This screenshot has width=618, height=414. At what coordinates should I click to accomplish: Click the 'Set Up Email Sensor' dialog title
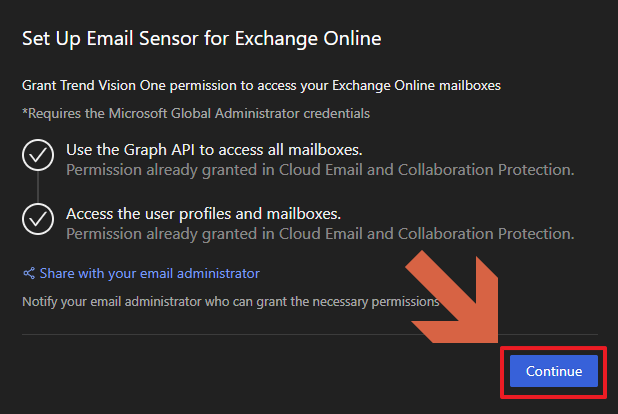(x=202, y=39)
